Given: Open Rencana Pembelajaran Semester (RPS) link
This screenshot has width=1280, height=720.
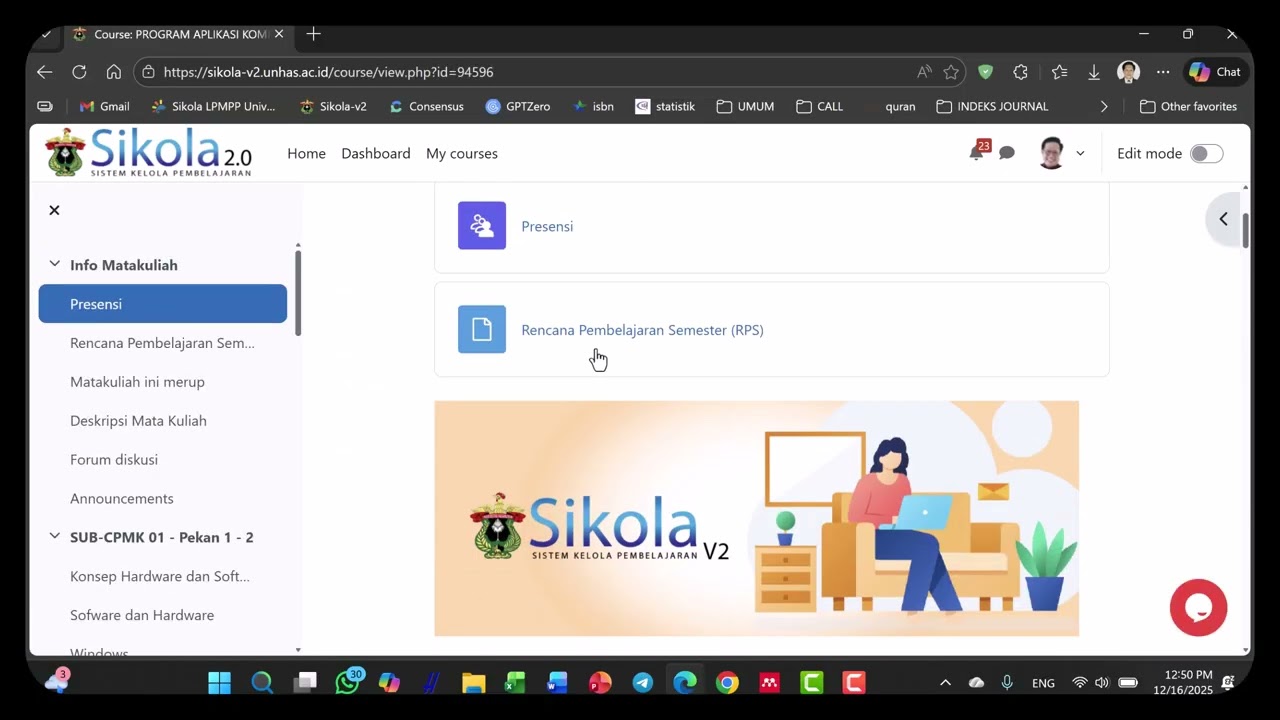Looking at the screenshot, I should (x=642, y=330).
